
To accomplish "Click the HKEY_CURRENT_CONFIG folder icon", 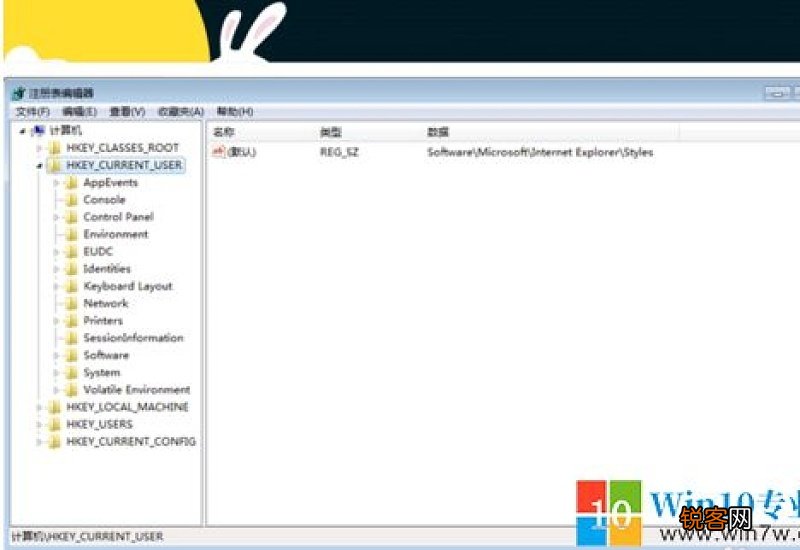I will click(55, 442).
